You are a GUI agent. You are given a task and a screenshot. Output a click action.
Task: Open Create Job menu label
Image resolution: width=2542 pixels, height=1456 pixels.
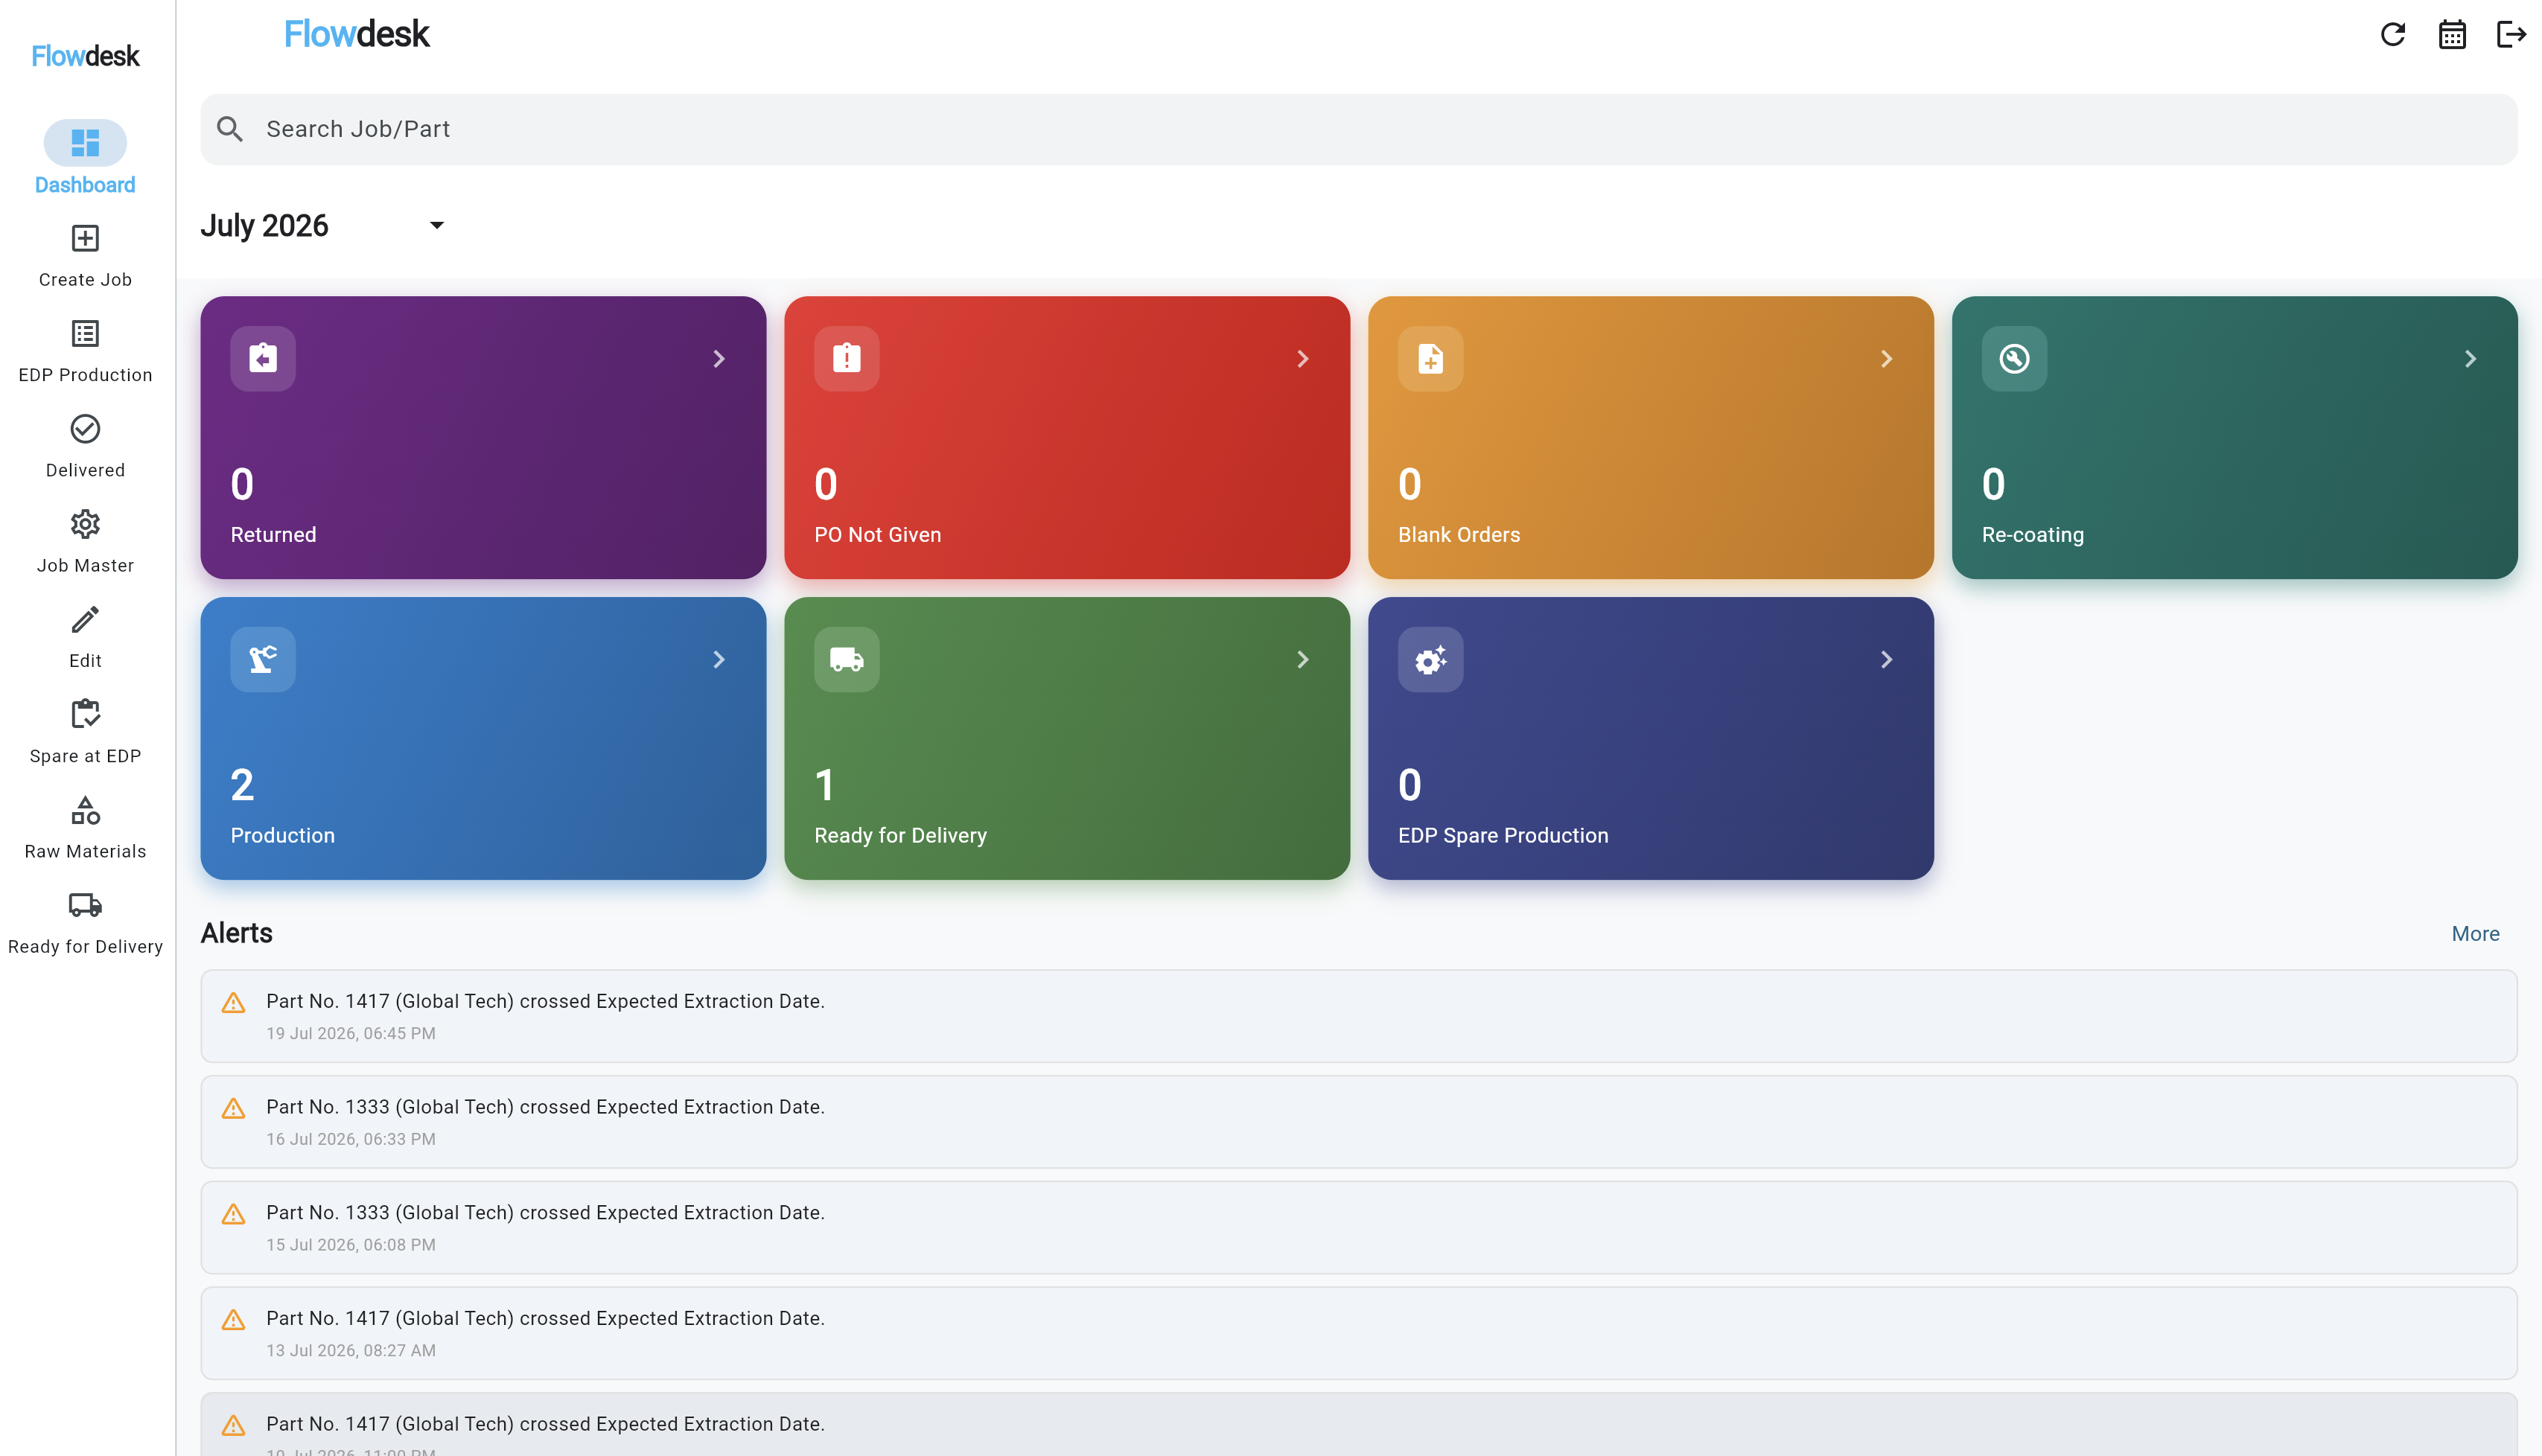pyautogui.click(x=85, y=280)
